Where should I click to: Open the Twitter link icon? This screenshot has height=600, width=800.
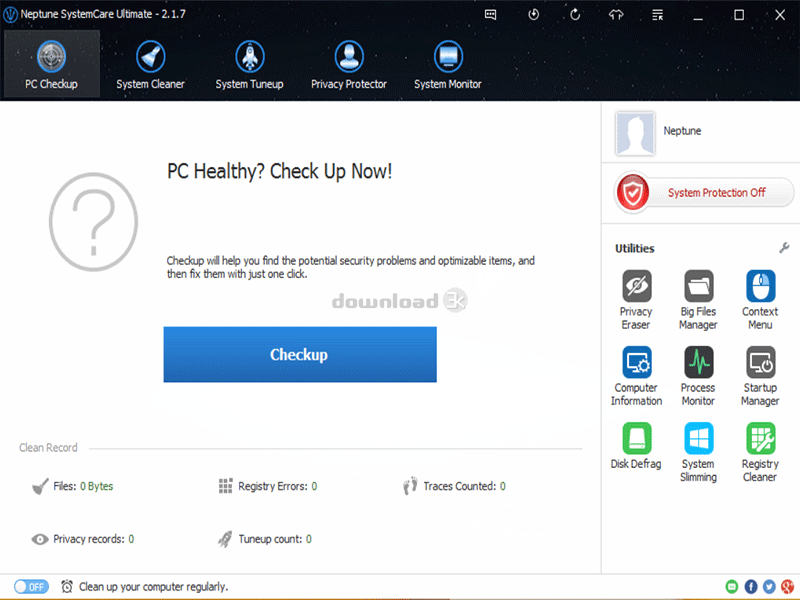point(769,587)
